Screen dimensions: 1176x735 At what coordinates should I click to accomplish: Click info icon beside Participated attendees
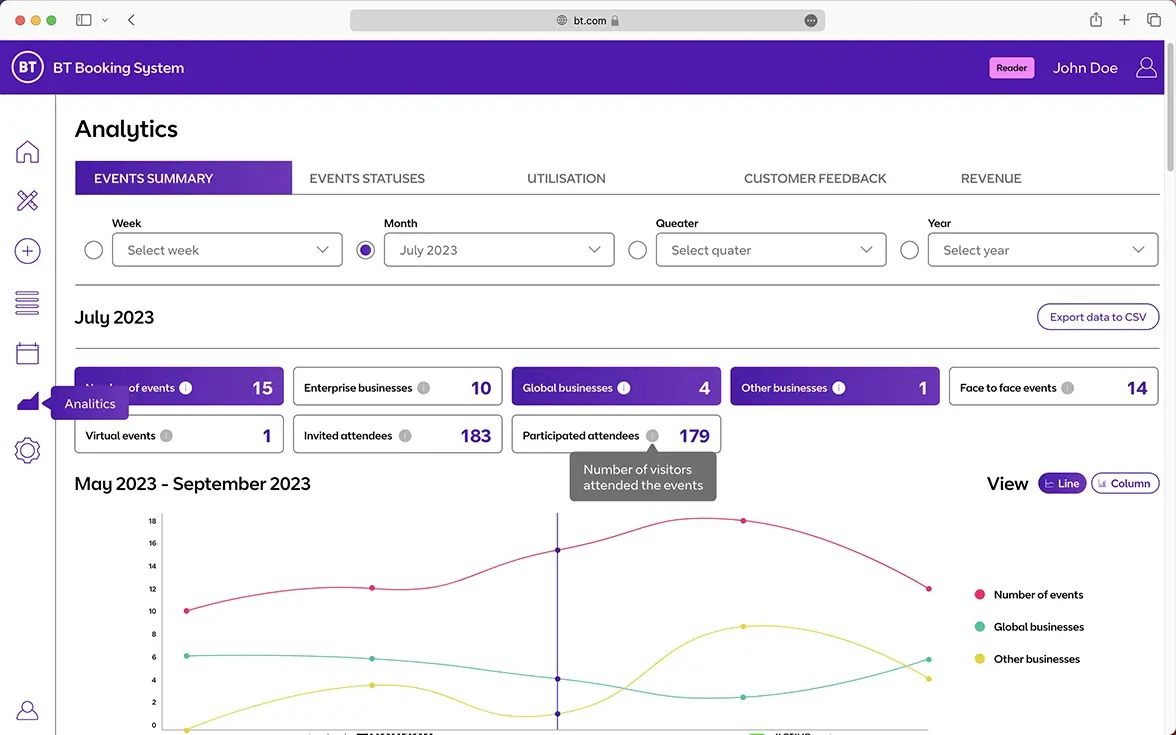[x=652, y=436]
